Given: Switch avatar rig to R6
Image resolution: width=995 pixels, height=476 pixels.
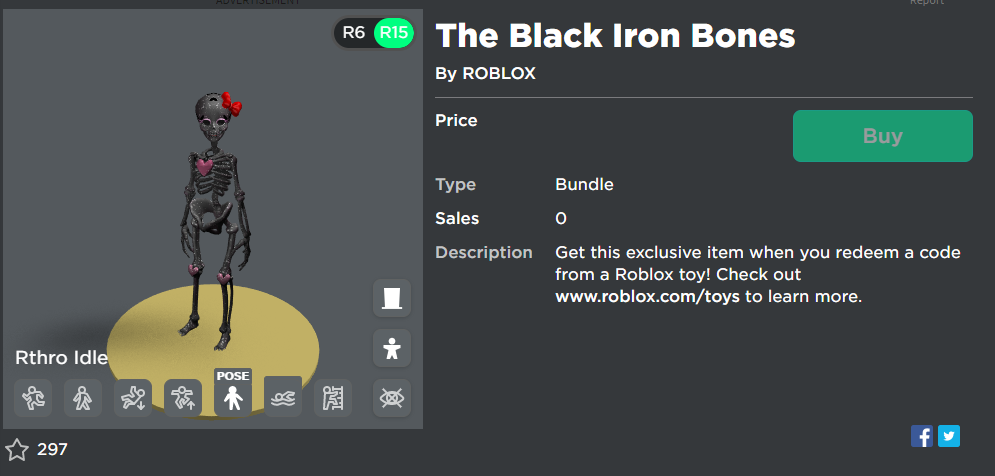Looking at the screenshot, I should (x=354, y=32).
